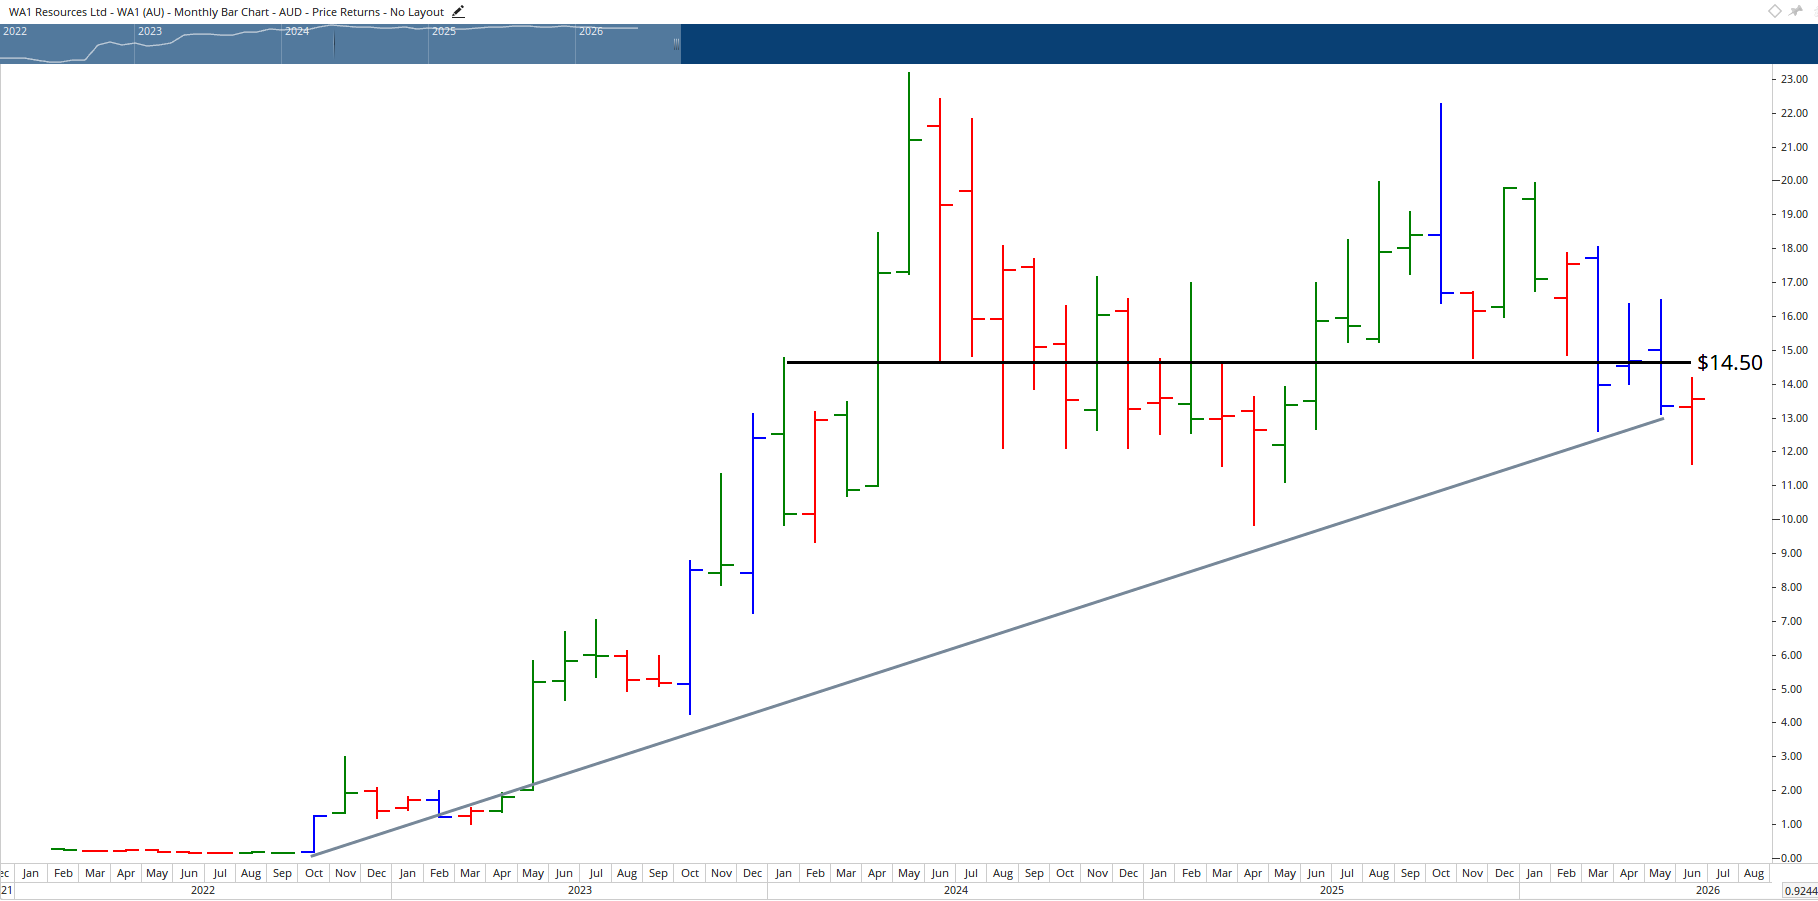Click the 10.00 price axis label
The height and width of the screenshot is (901, 1818).
pyautogui.click(x=1794, y=519)
